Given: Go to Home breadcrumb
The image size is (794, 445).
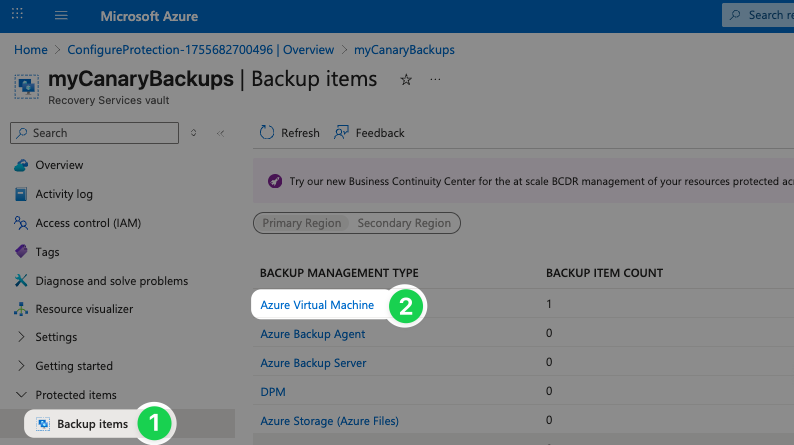Looking at the screenshot, I should (x=31, y=50).
